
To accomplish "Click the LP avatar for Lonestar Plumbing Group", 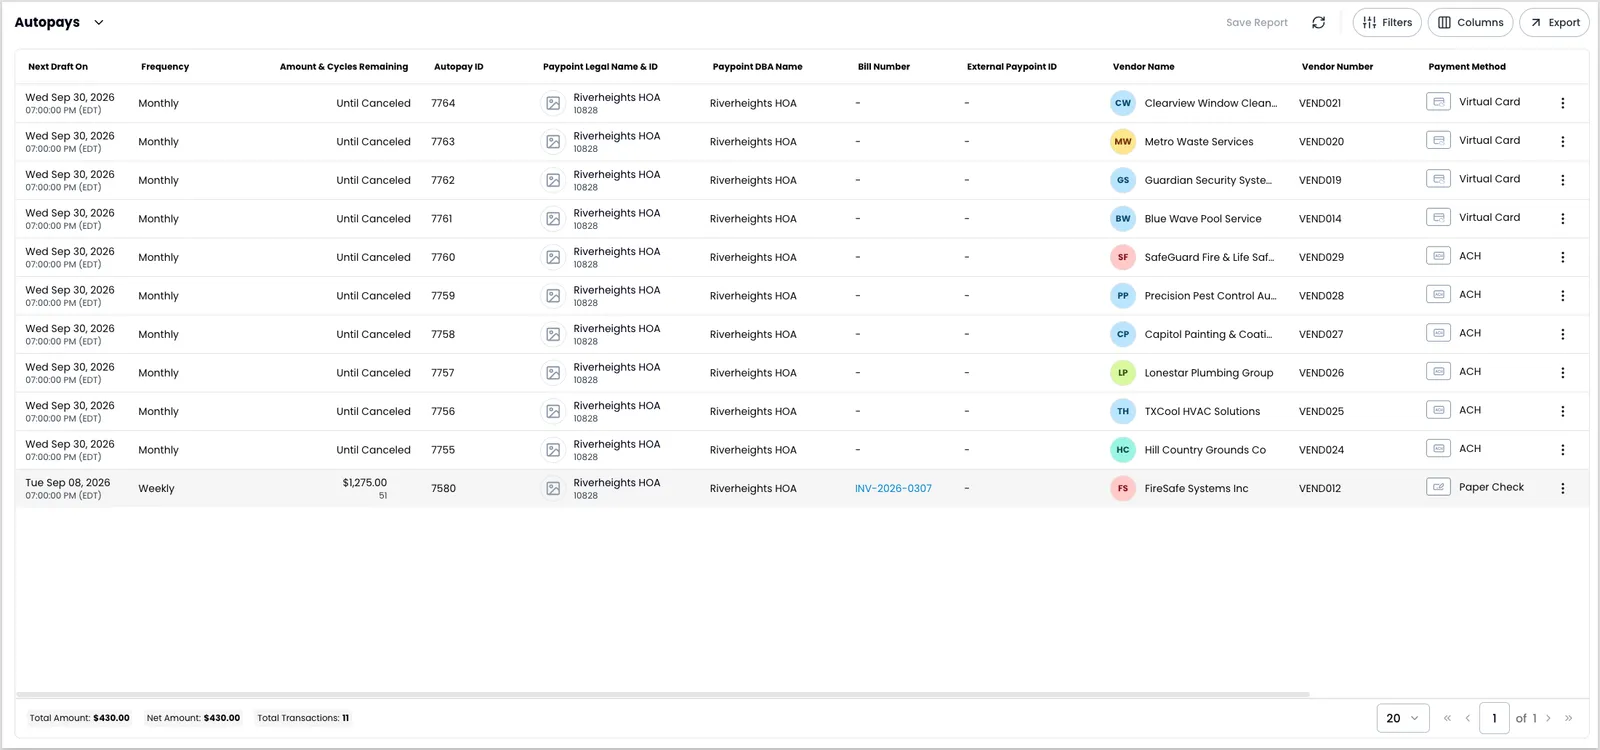I will tap(1123, 373).
